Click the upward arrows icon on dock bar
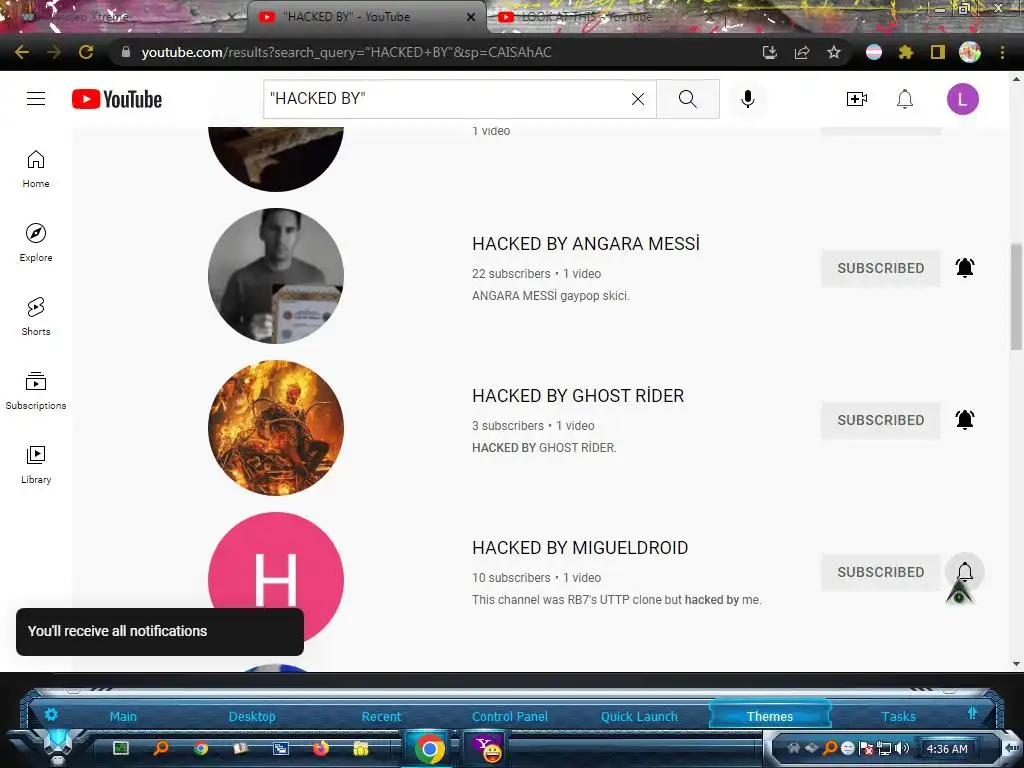The height and width of the screenshot is (768, 1024). click(x=972, y=713)
